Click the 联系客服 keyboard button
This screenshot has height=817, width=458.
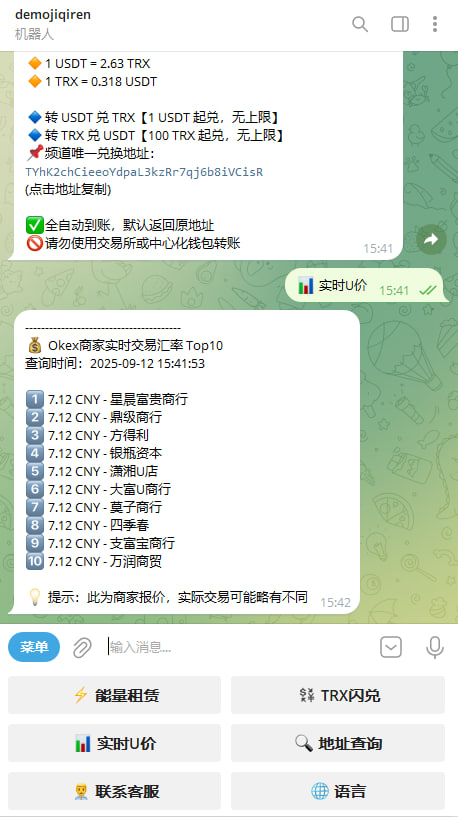tap(115, 791)
